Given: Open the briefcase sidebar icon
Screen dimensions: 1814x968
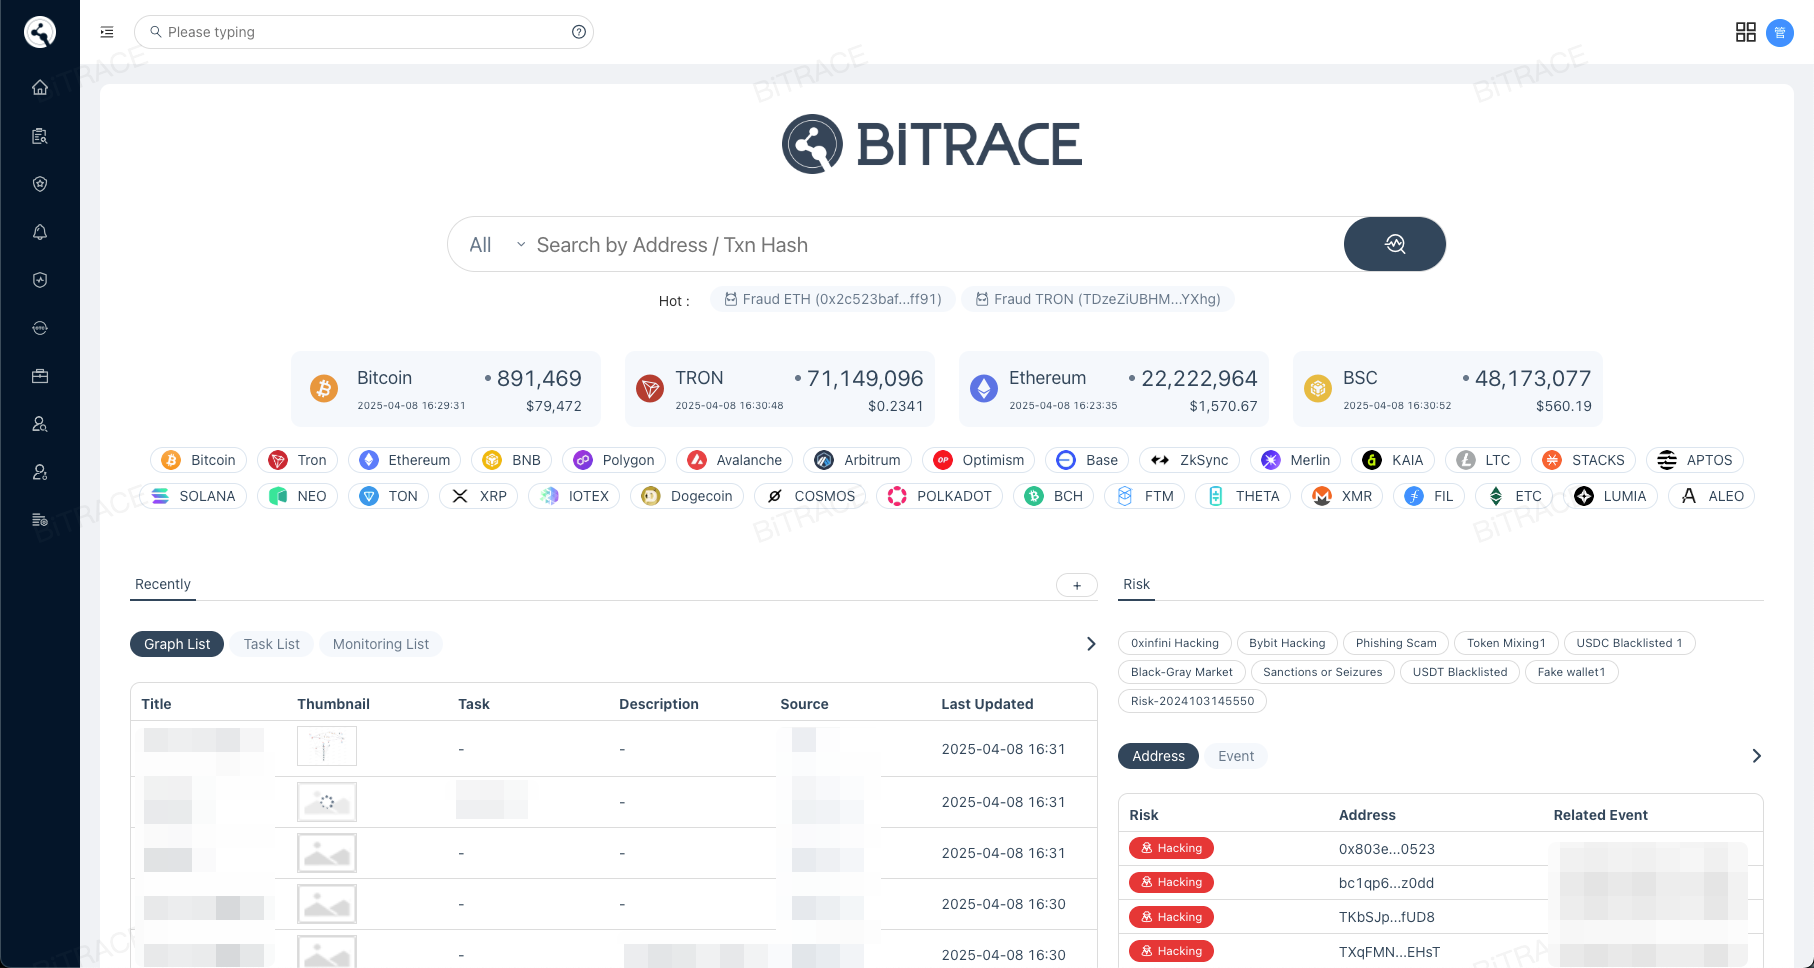Looking at the screenshot, I should (40, 376).
